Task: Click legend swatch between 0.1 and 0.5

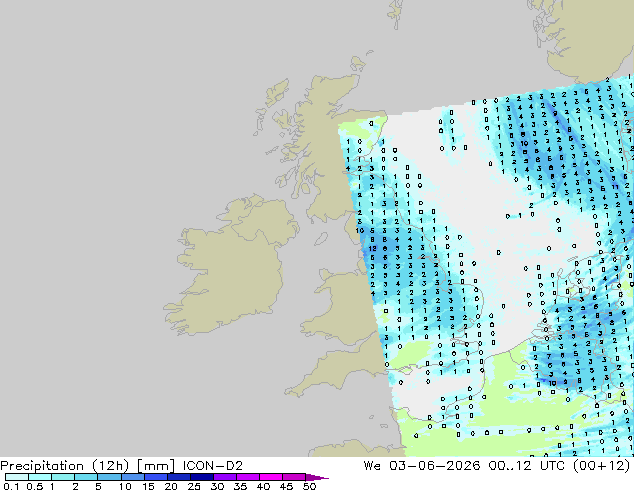Action: pyautogui.click(x=17, y=477)
